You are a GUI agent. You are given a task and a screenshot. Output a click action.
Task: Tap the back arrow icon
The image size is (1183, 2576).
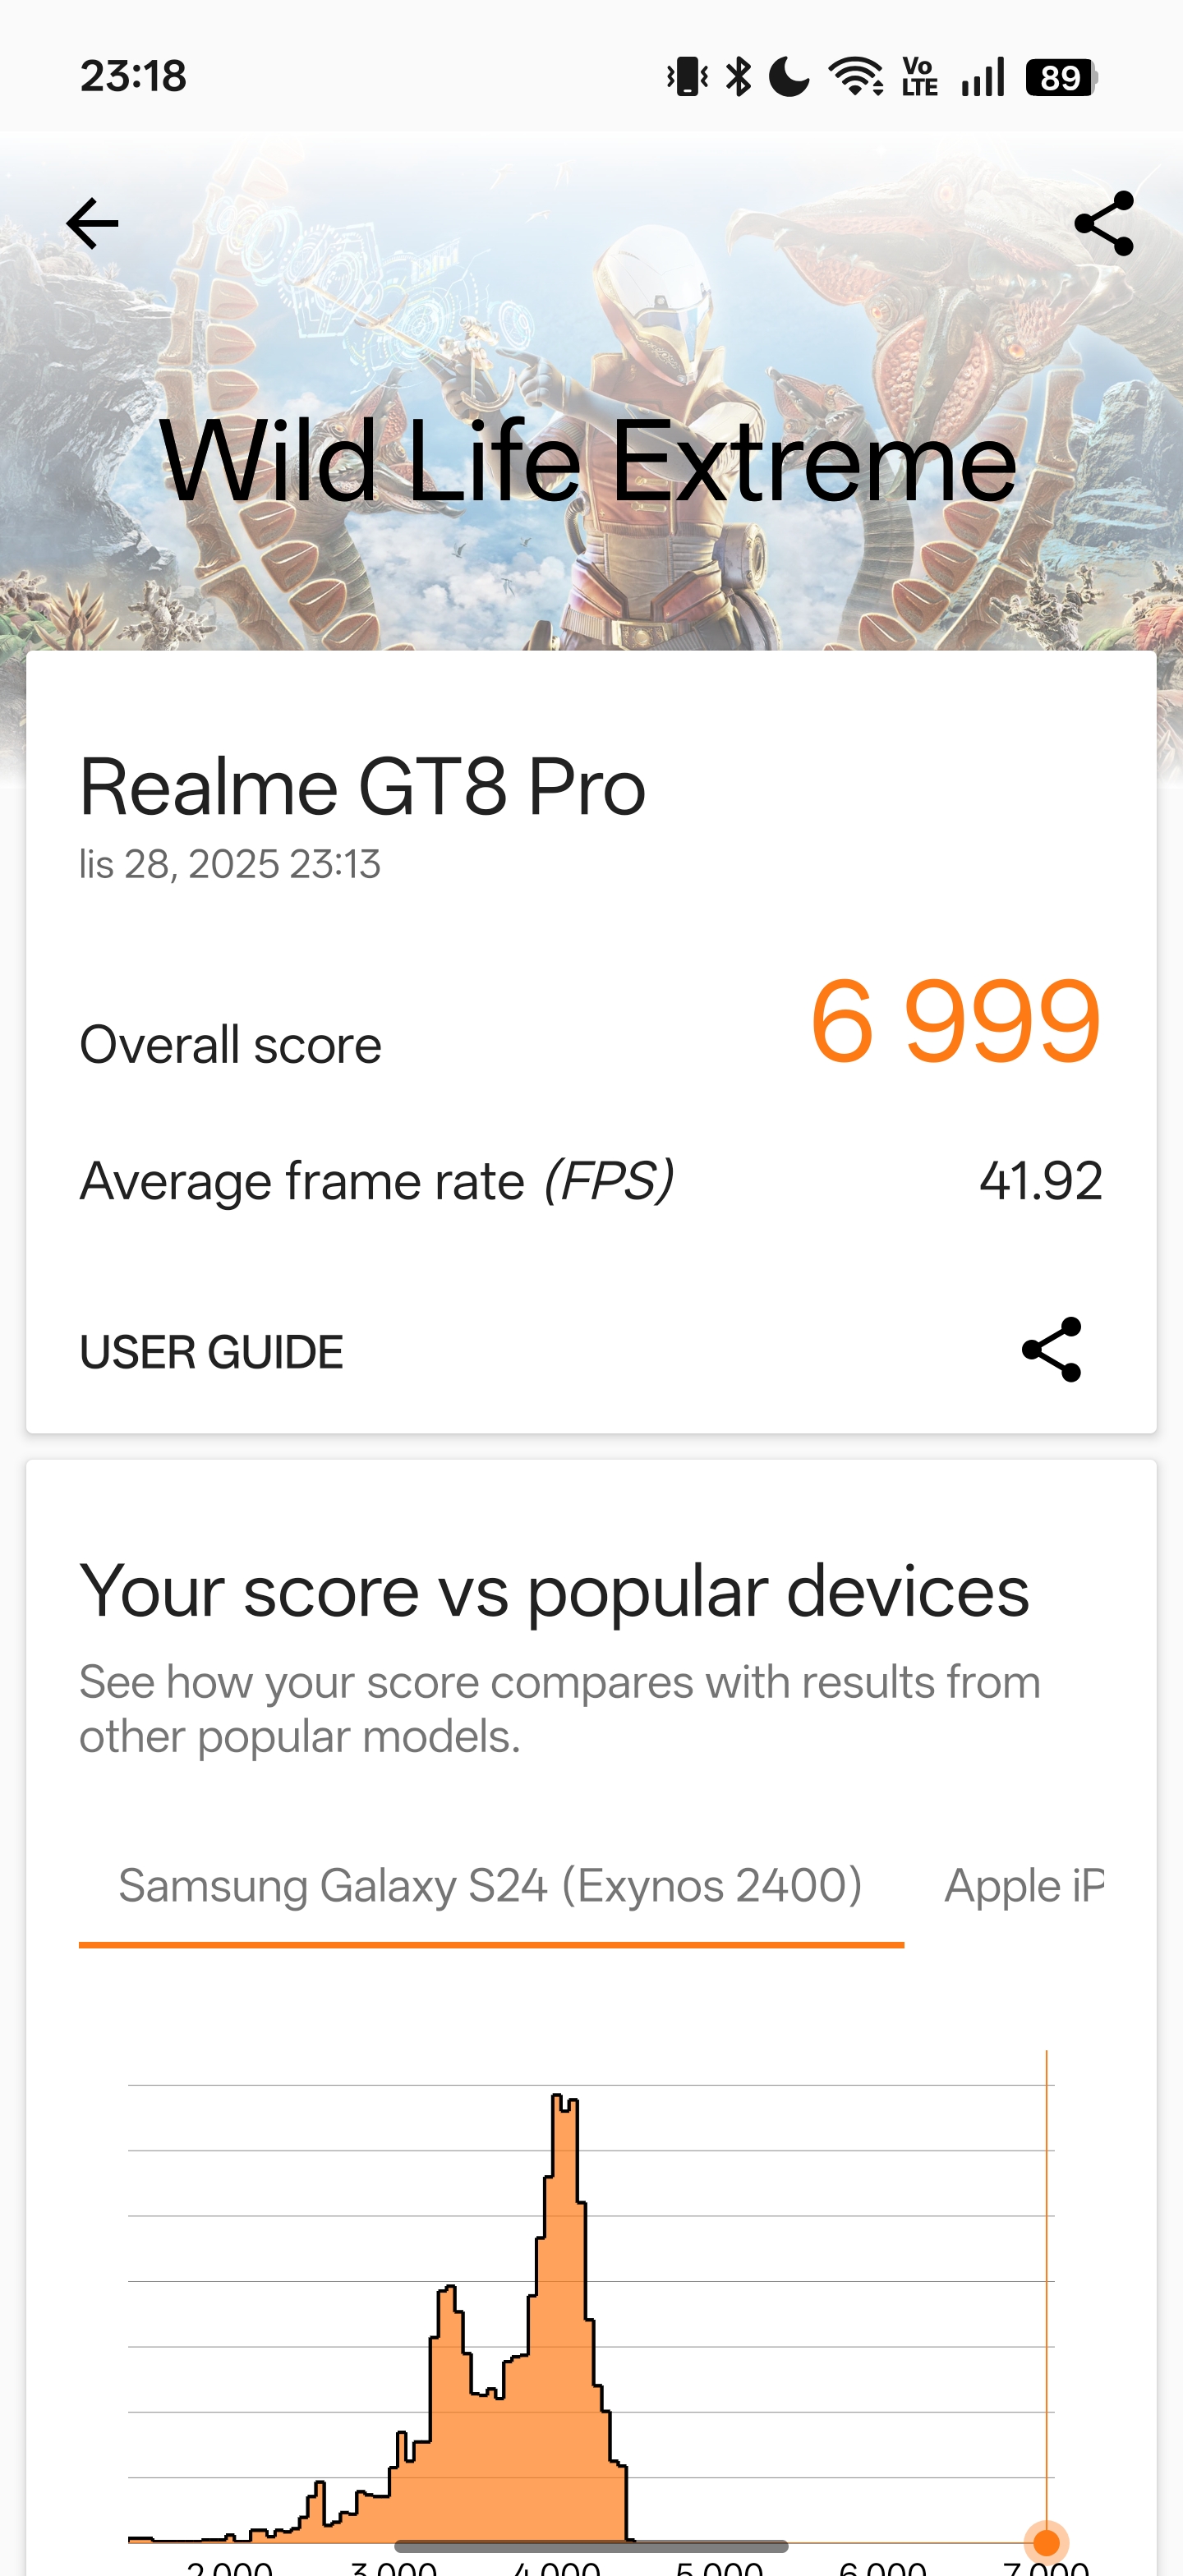(92, 223)
